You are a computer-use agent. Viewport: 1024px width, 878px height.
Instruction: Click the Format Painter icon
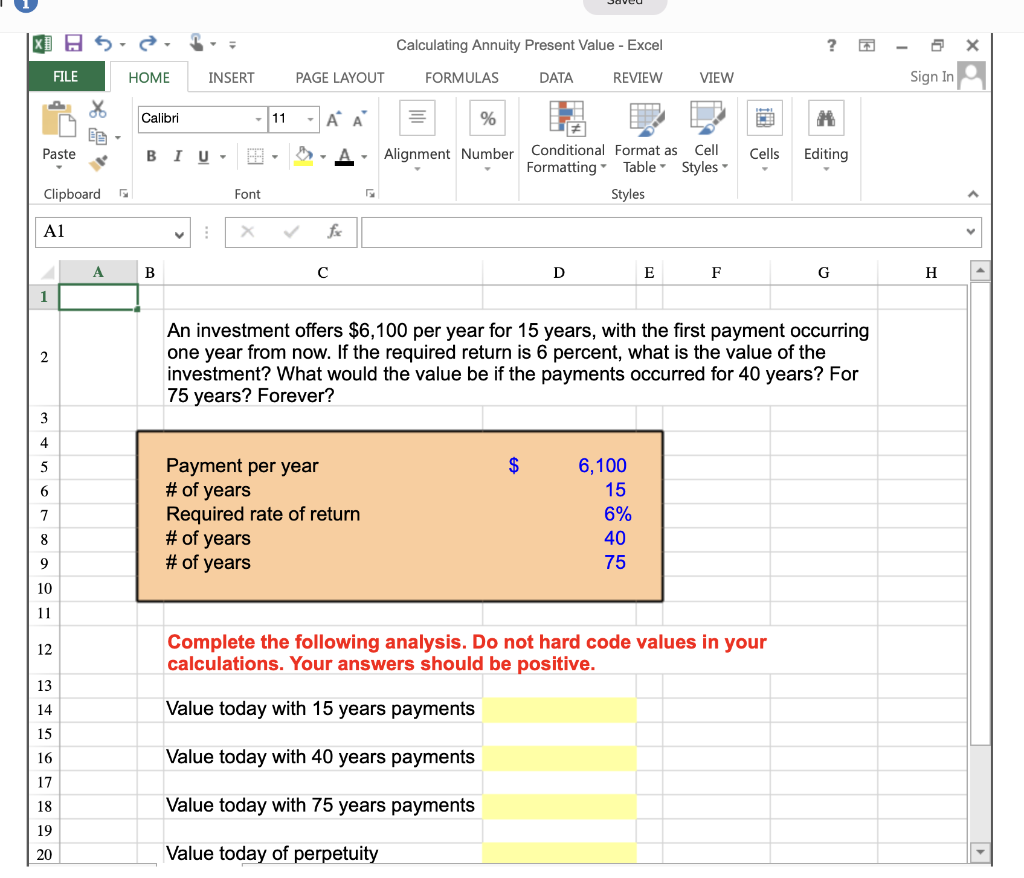pyautogui.click(x=97, y=160)
